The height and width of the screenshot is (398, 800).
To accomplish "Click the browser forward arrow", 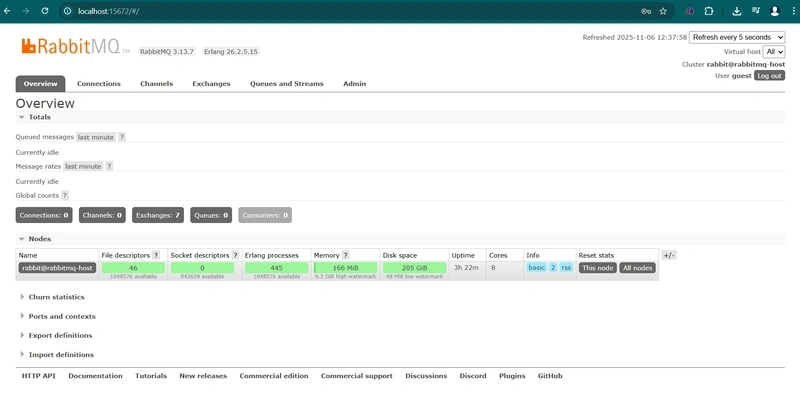I will pos(26,11).
